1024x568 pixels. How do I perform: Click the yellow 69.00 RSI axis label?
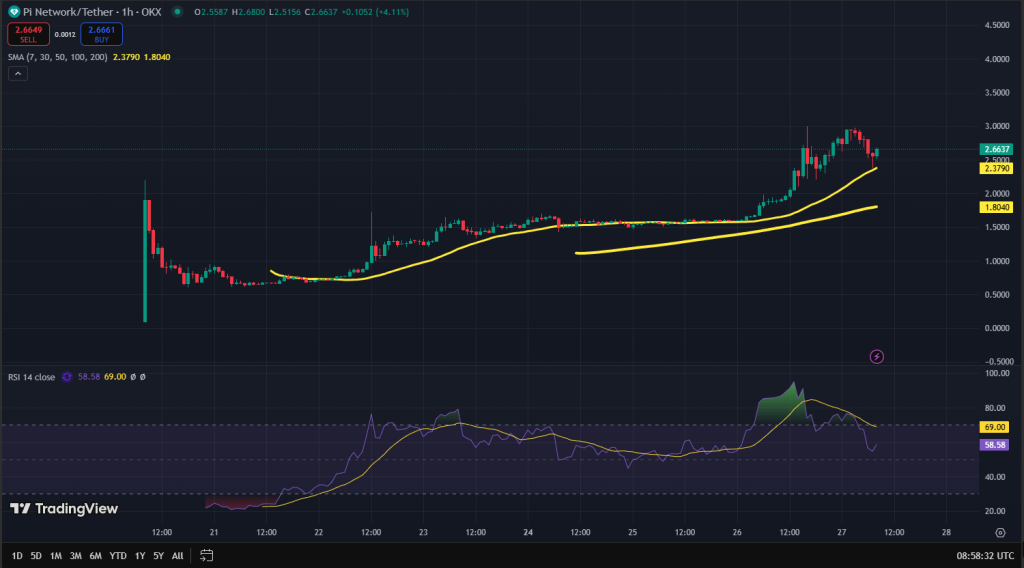[x=994, y=427]
